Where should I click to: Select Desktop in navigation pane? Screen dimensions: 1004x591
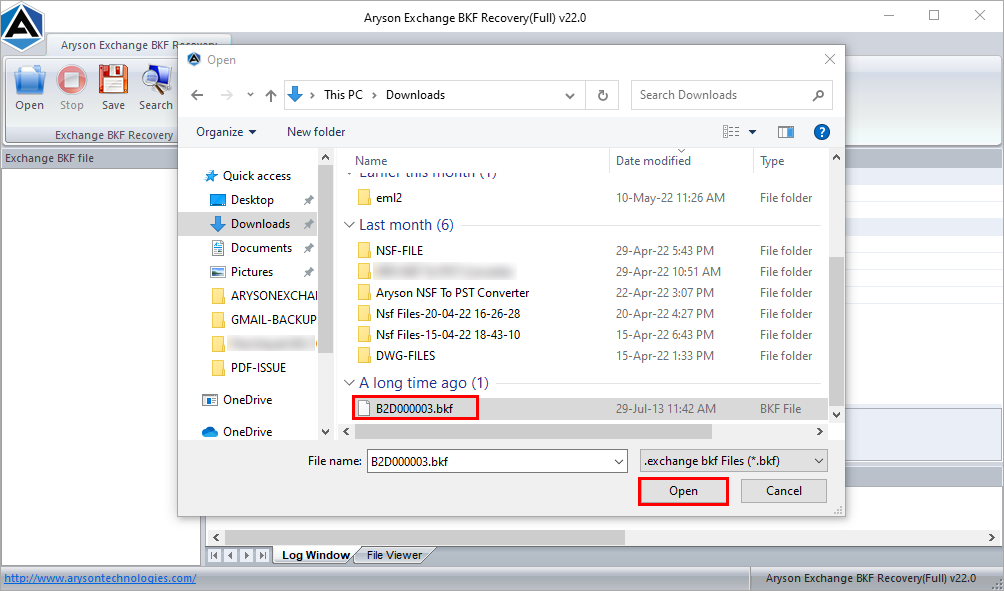click(252, 200)
